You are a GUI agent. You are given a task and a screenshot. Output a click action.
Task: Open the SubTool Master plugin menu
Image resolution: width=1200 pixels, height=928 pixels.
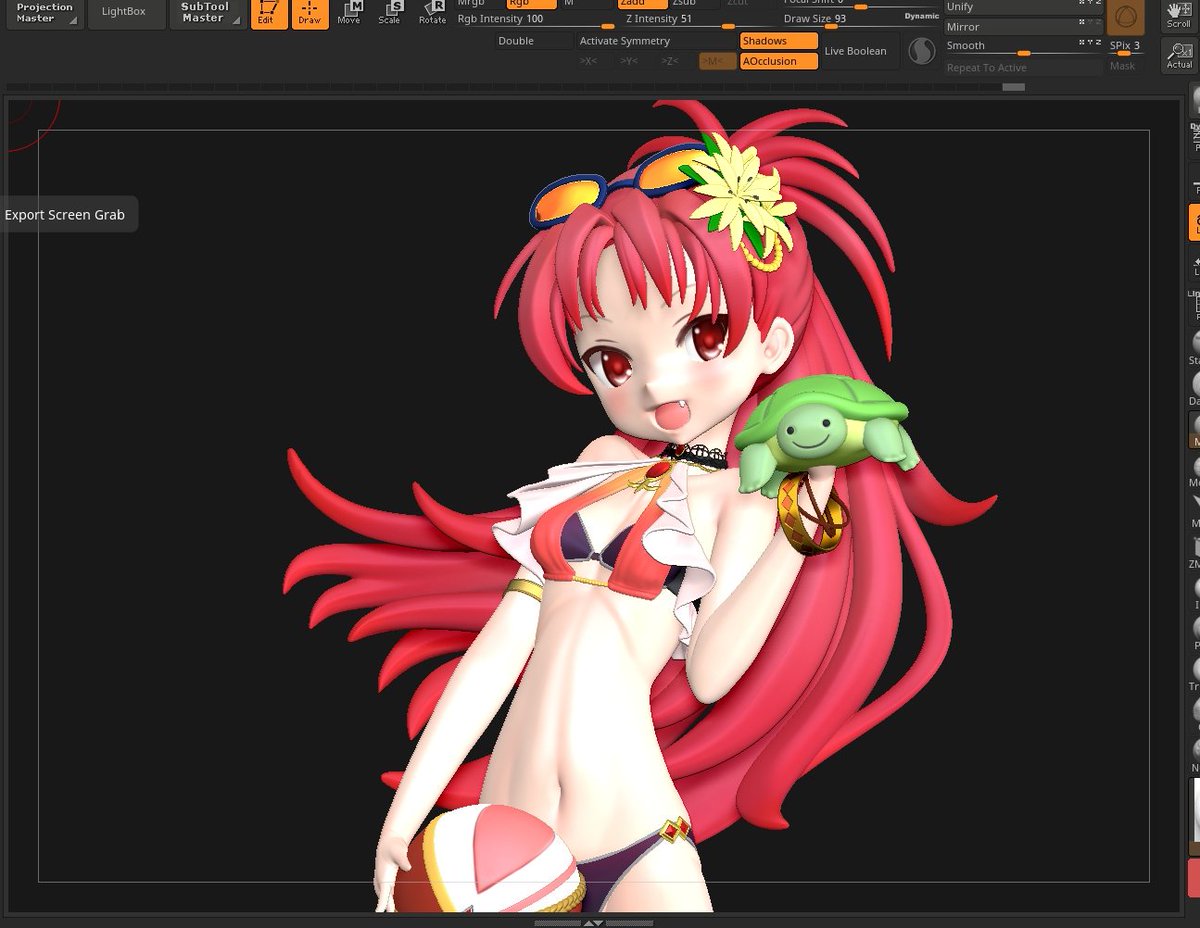point(208,13)
